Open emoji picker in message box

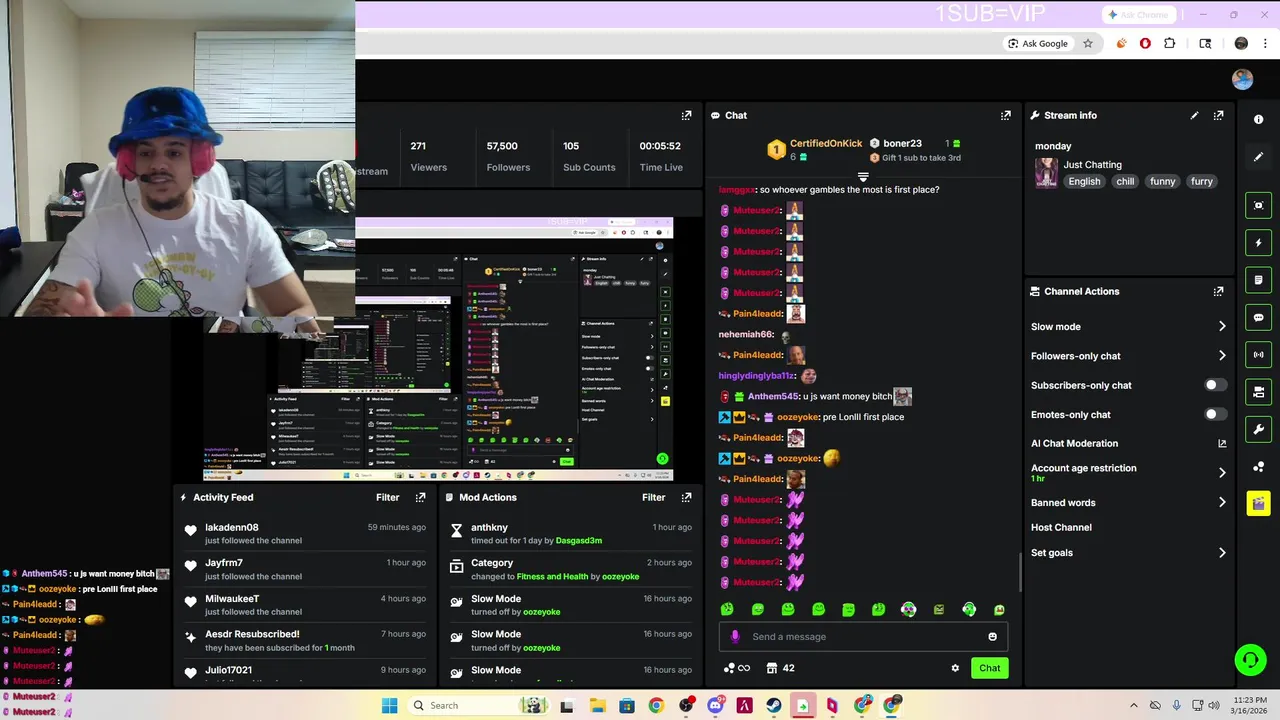click(992, 637)
